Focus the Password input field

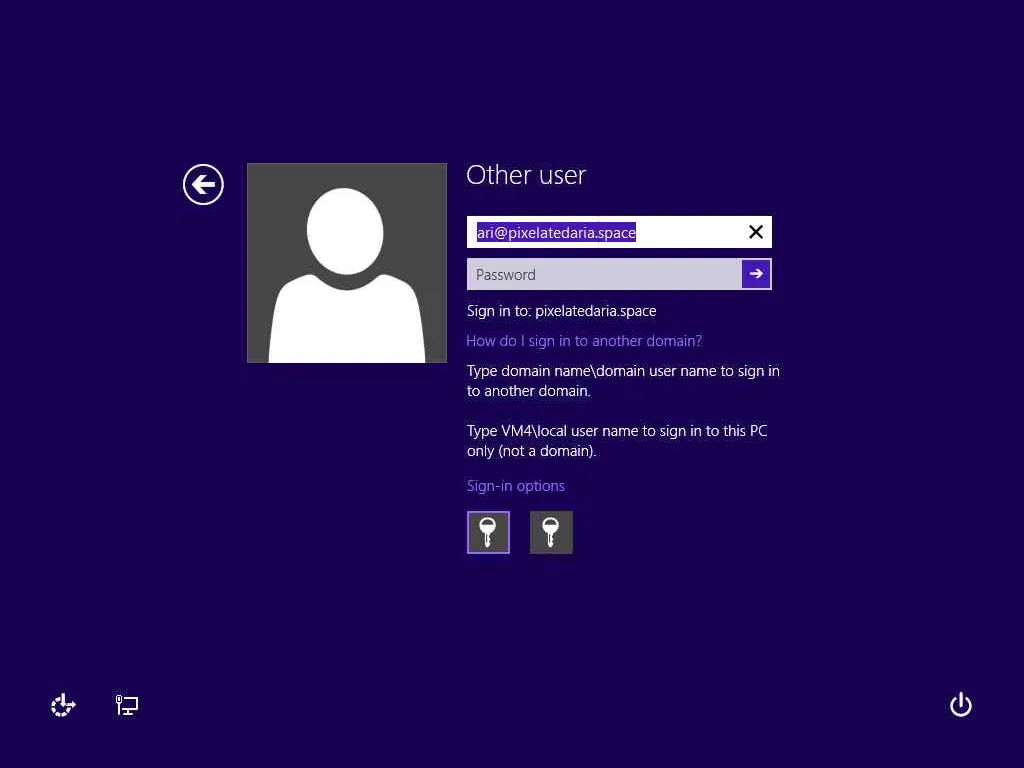tap(604, 274)
